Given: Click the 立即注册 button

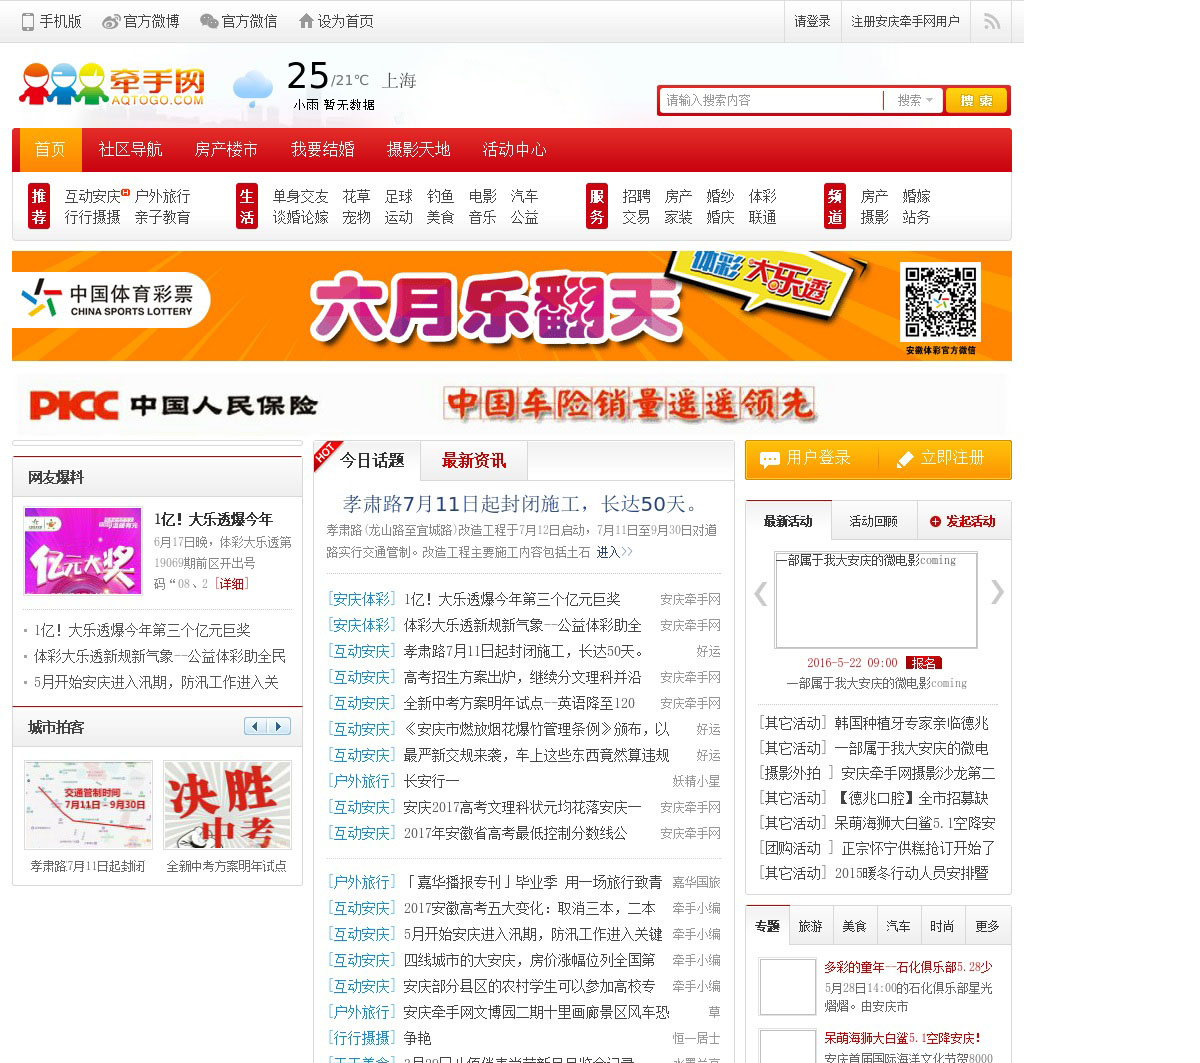Looking at the screenshot, I should click(x=945, y=459).
